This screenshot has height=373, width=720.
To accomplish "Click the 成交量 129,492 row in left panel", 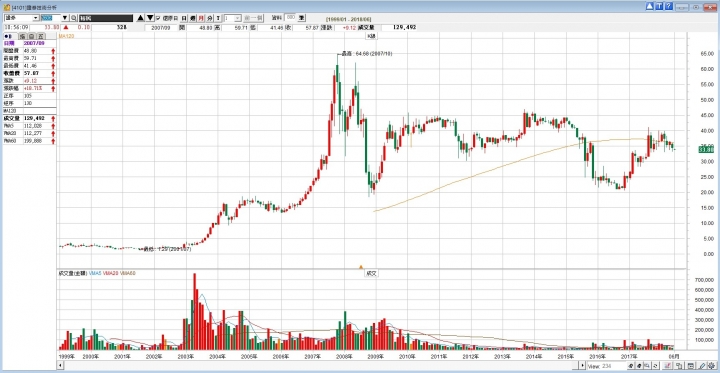I will [x=29, y=119].
